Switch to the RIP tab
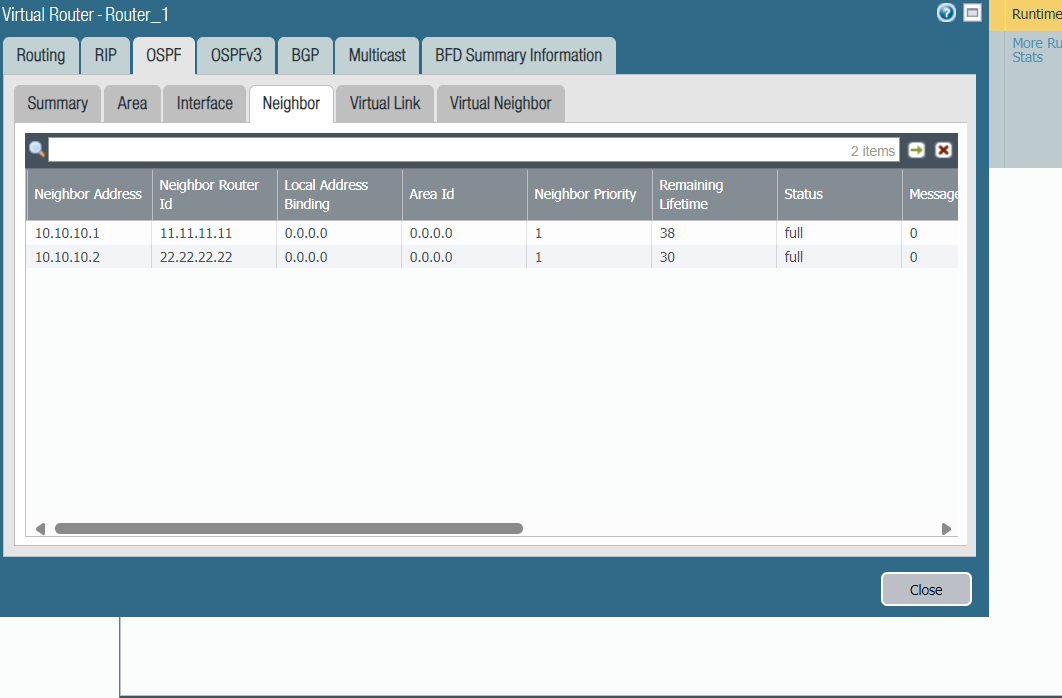The image size is (1062, 698). 105,55
